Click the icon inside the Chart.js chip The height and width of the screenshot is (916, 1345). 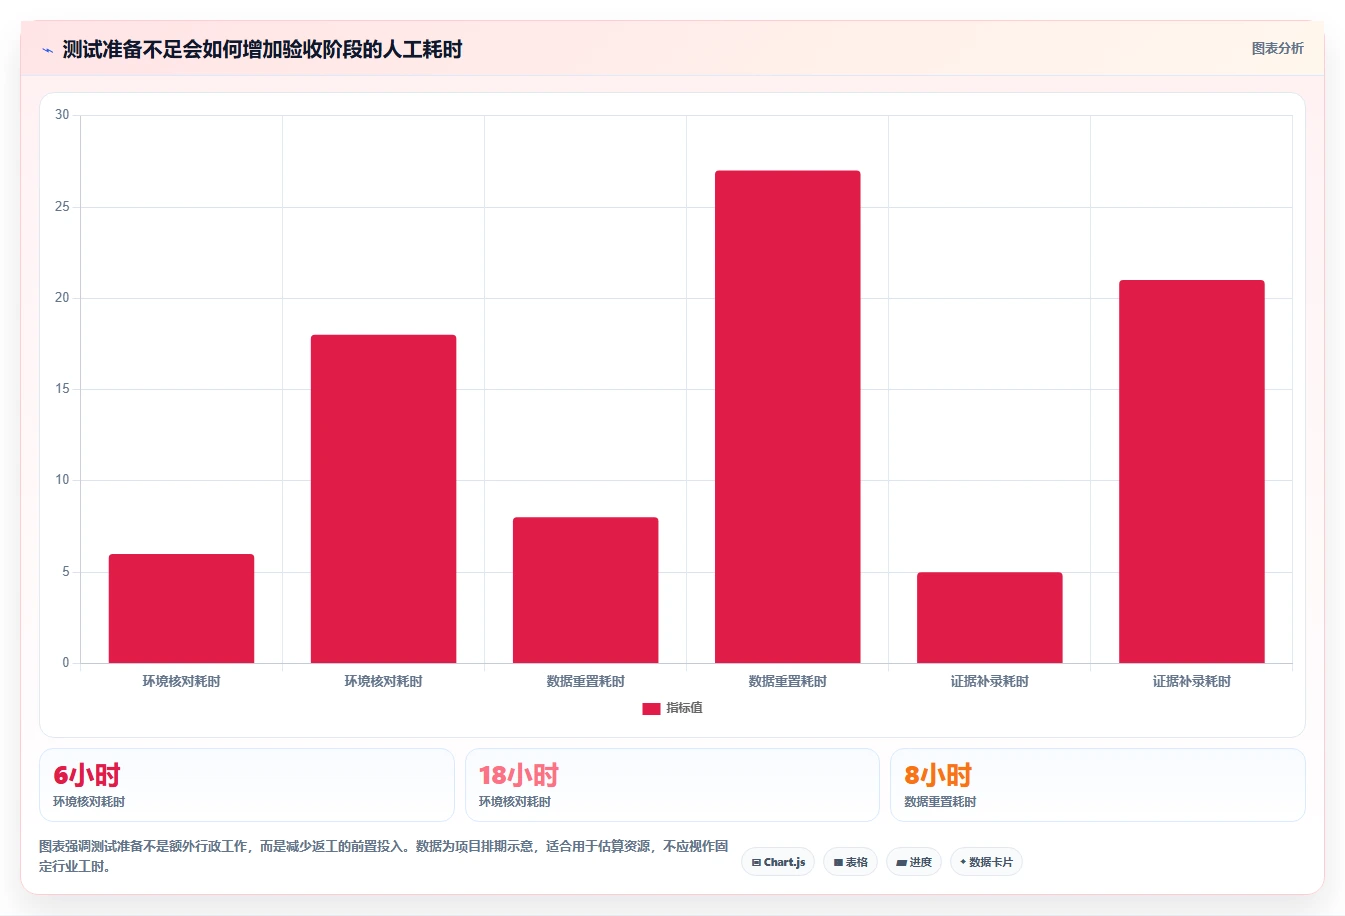(756, 862)
